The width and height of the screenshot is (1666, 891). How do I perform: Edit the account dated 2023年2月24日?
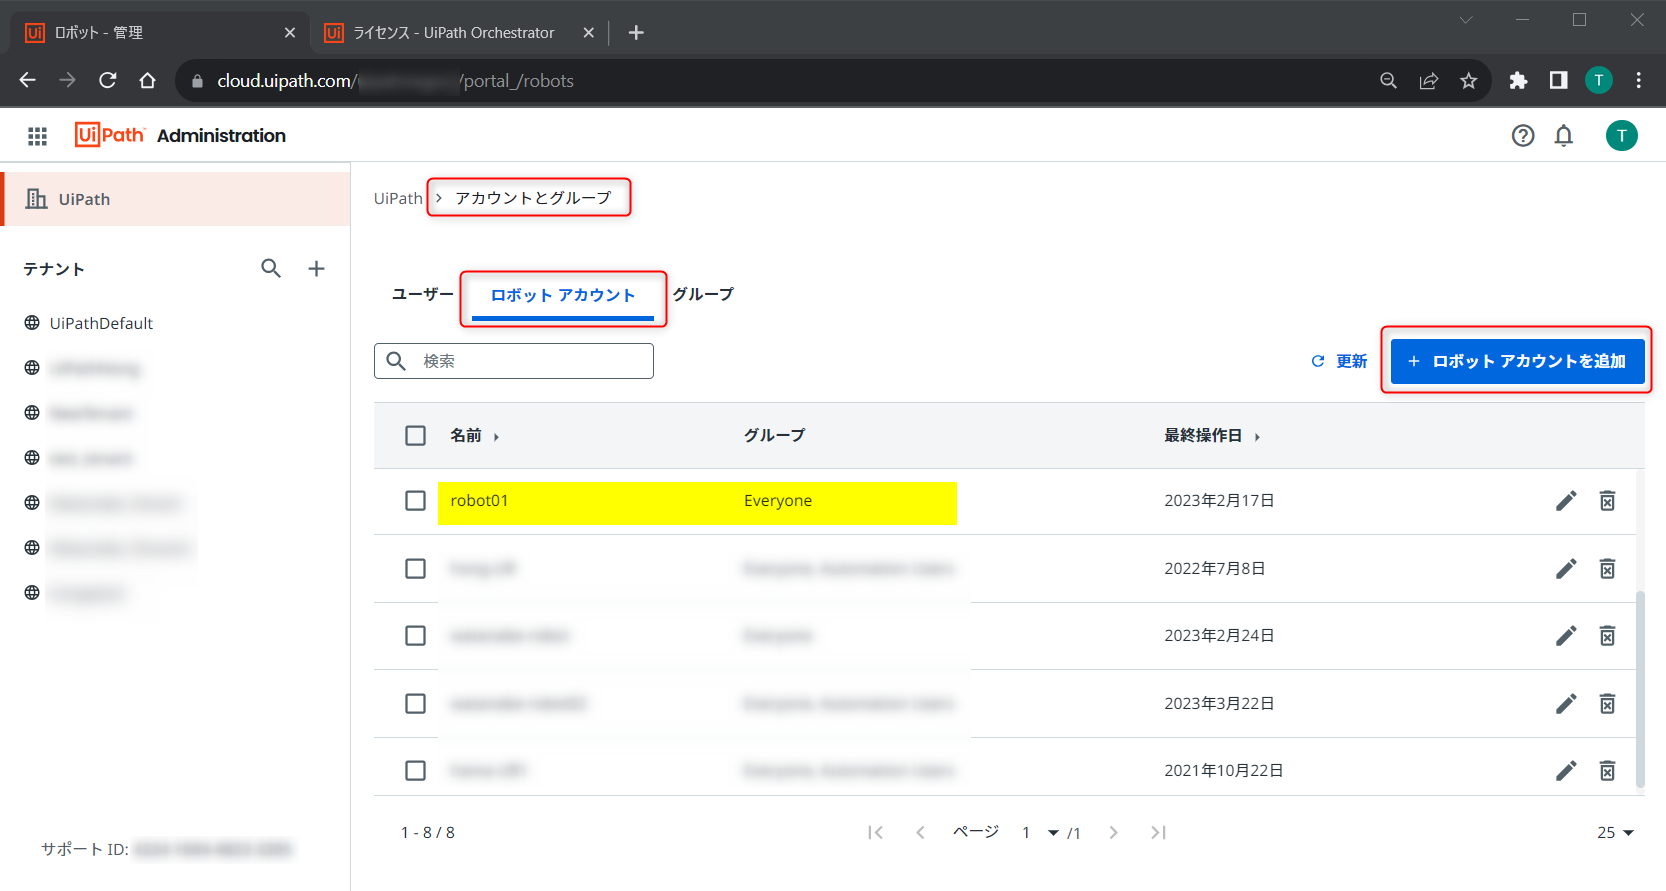coord(1566,636)
